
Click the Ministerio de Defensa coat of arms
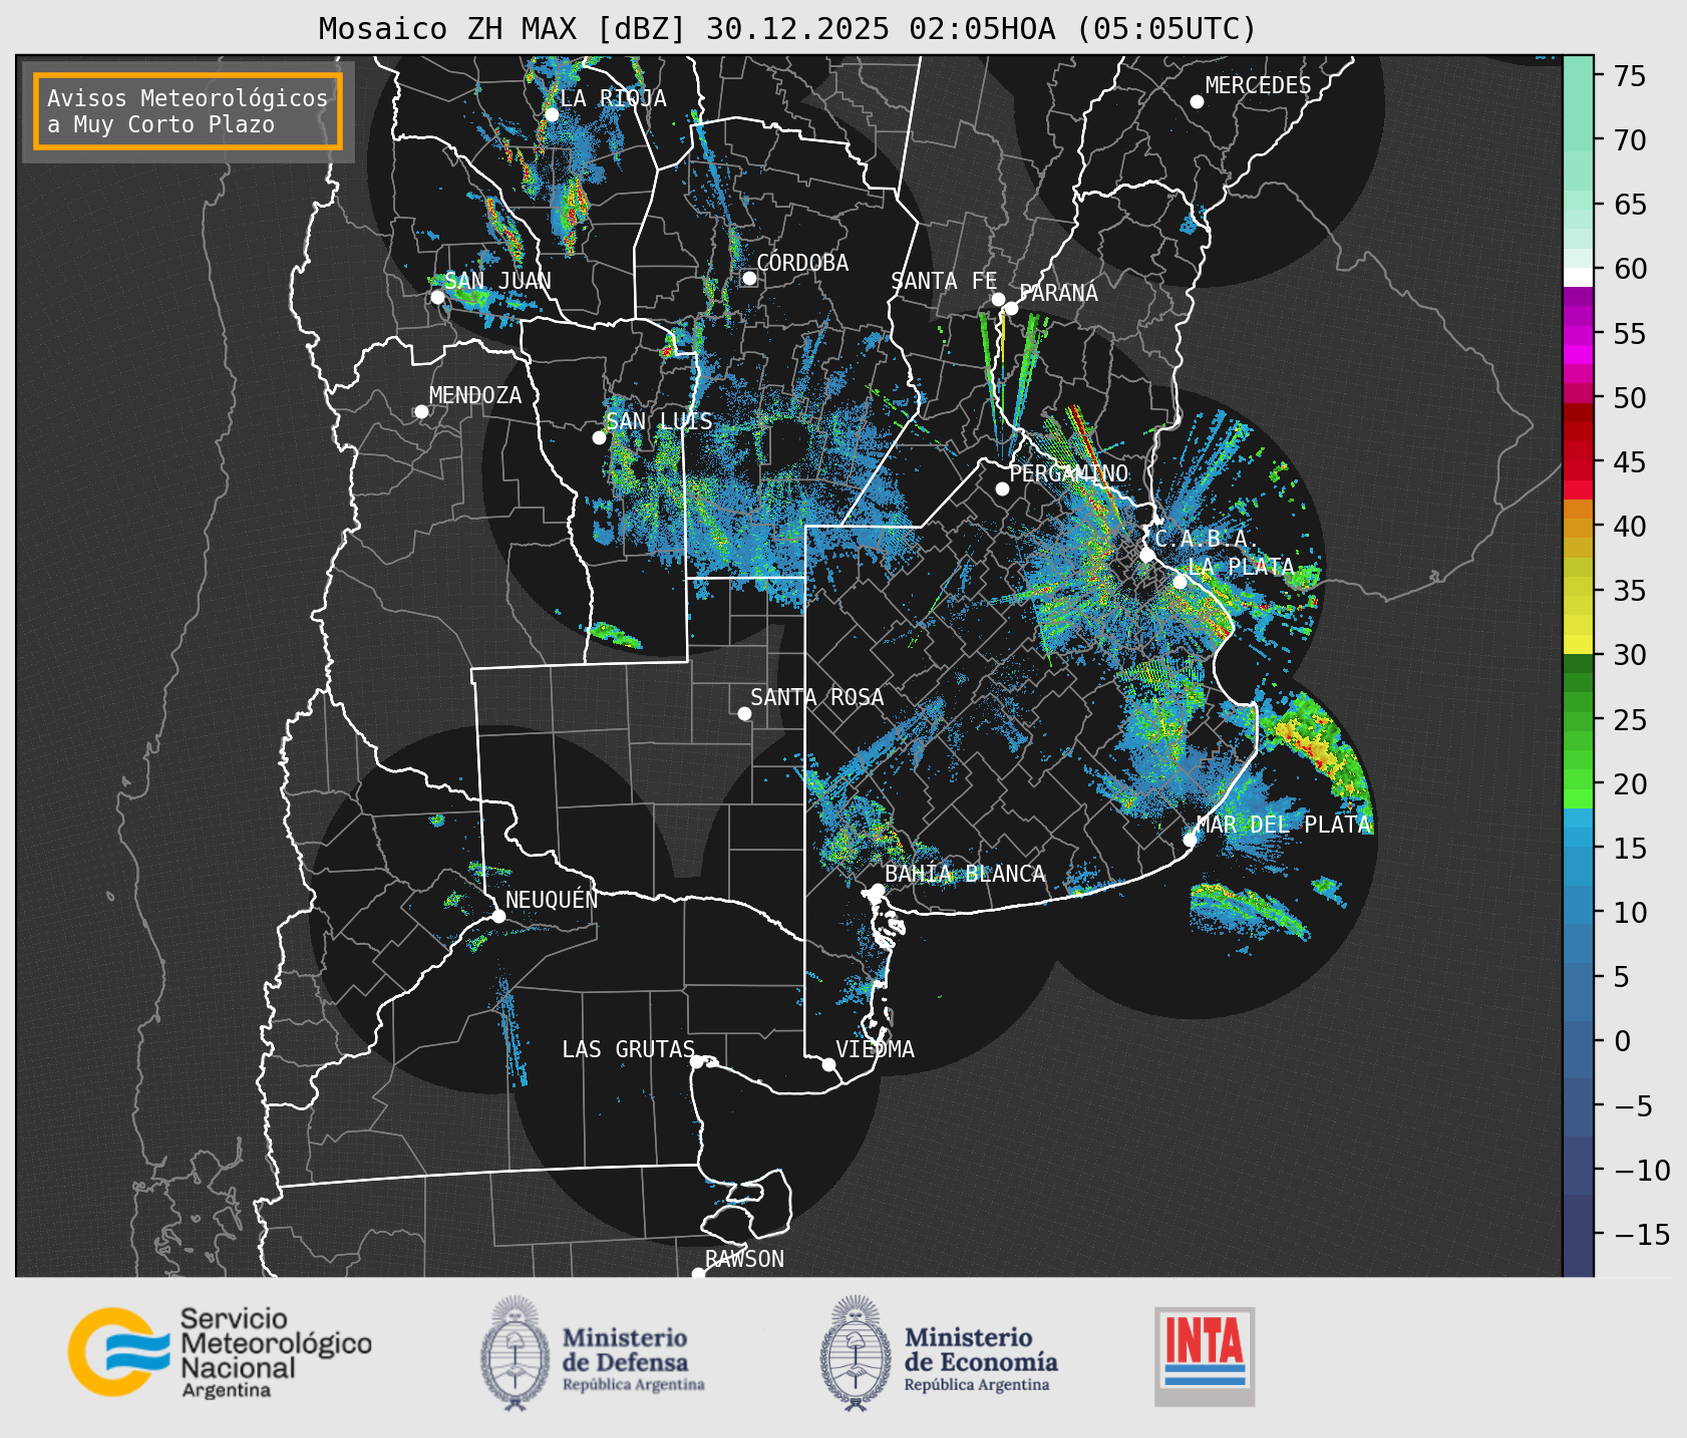tap(515, 1353)
